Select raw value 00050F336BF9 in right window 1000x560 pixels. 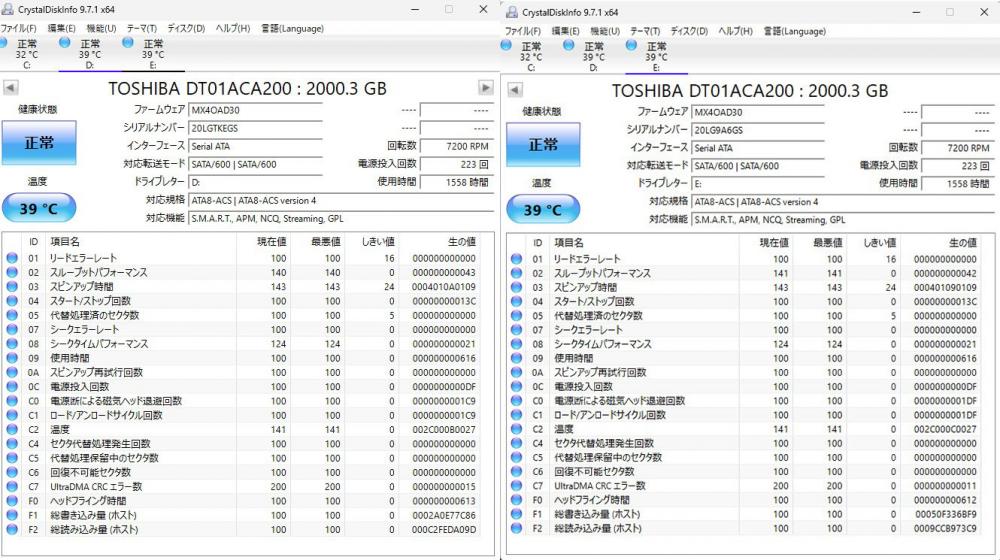point(946,514)
